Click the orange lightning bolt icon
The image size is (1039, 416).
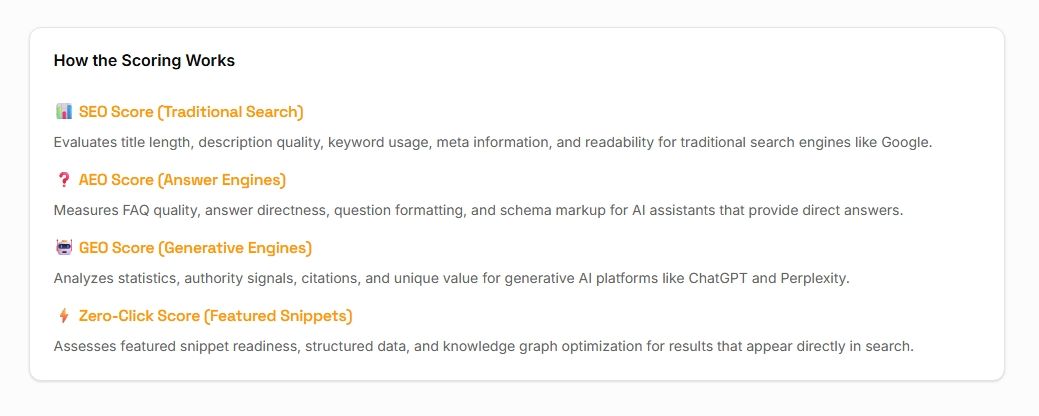(64, 316)
